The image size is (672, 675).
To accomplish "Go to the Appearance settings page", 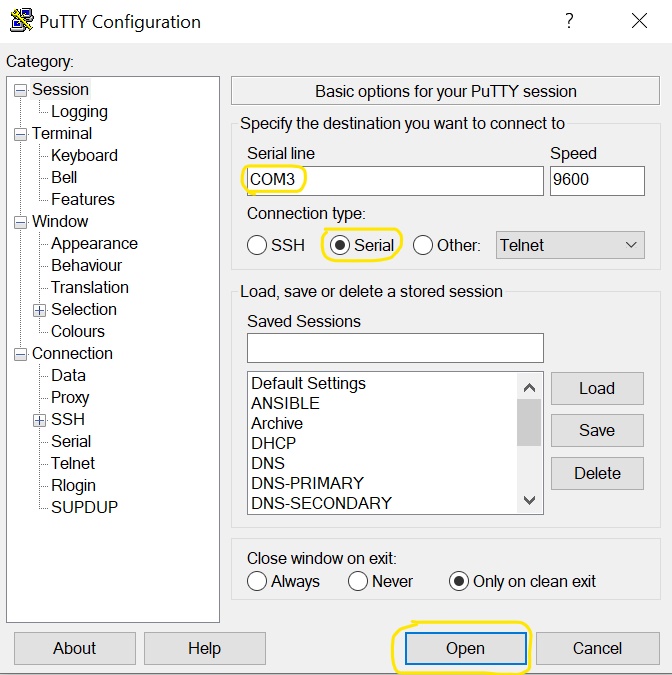I will pos(94,244).
